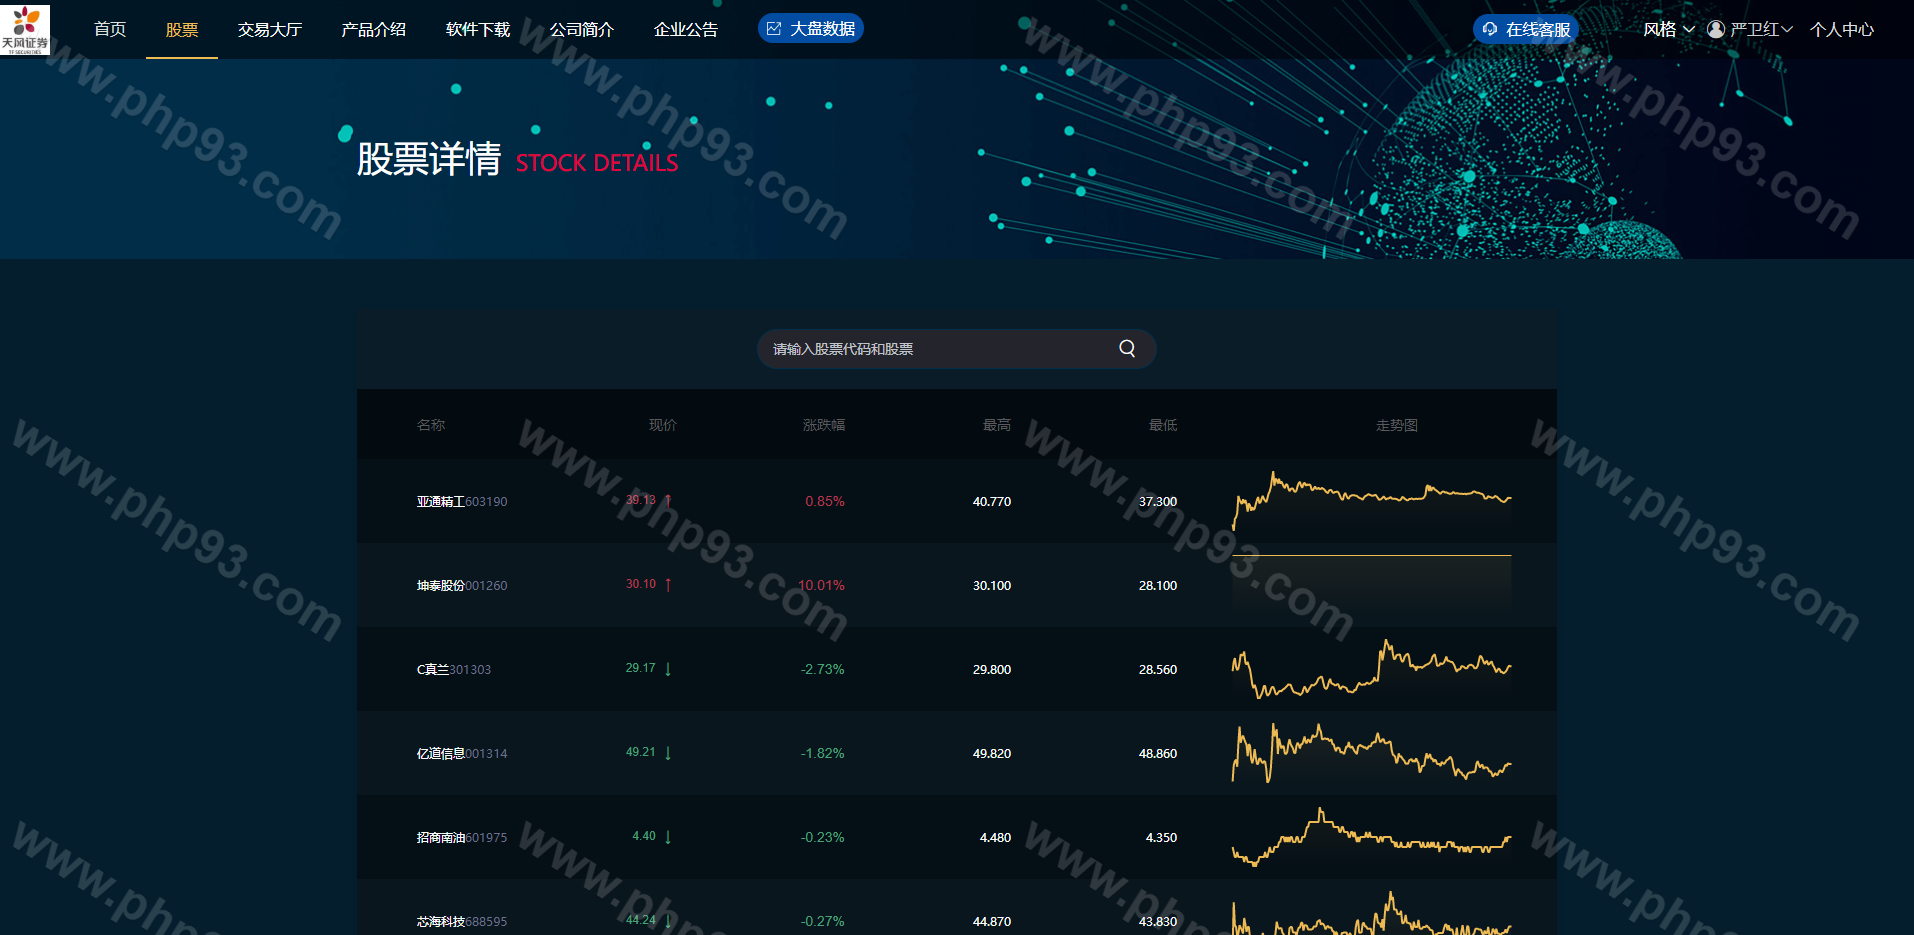Go to the 交易大厅 menu item
Screen dimensions: 1914x935
coord(270,30)
